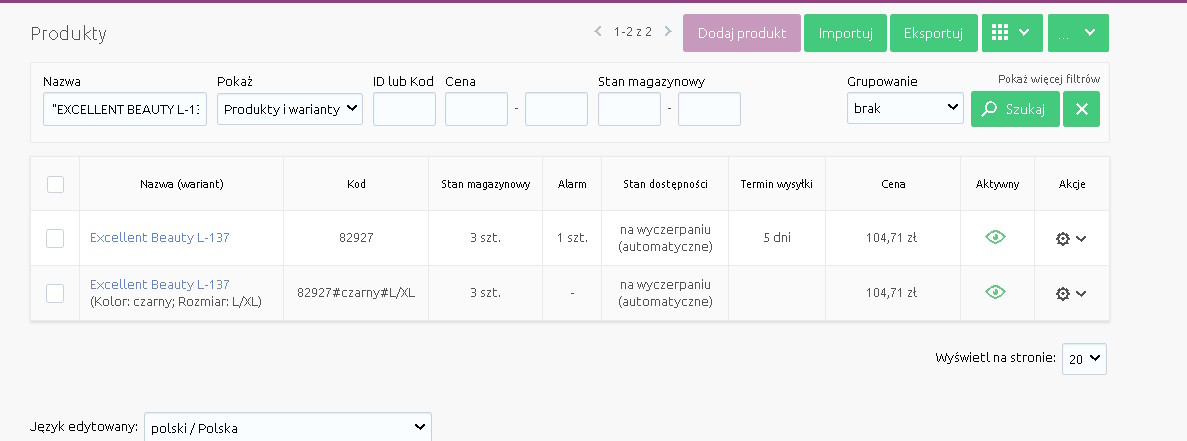
Task: Click the 1-2 z 2 pagination text
Action: (633, 32)
